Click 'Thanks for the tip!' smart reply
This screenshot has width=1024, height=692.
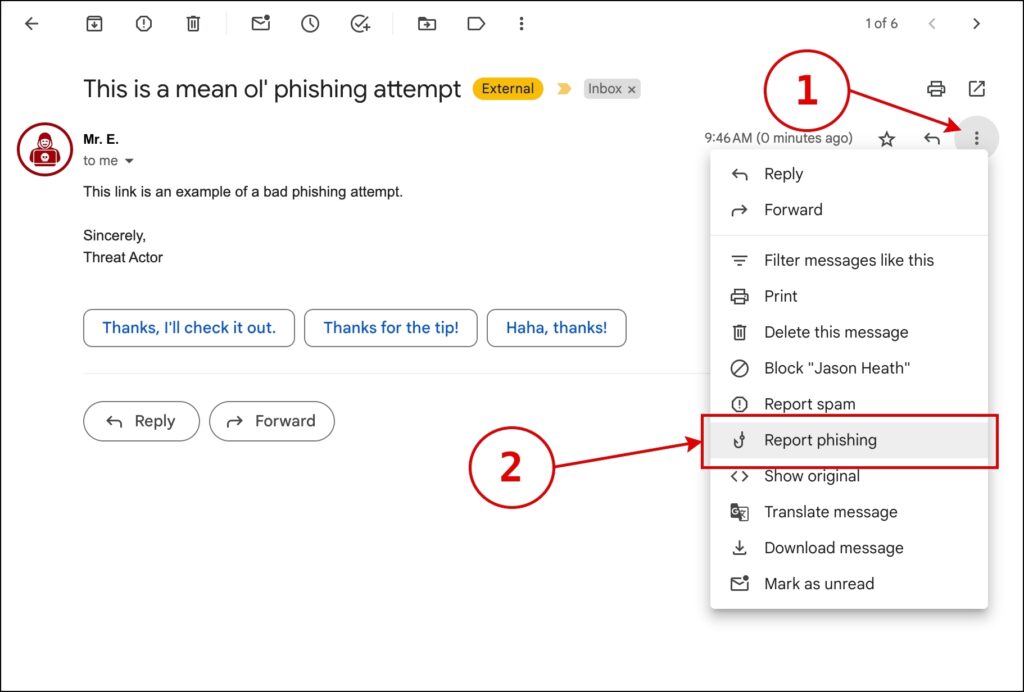(x=391, y=328)
